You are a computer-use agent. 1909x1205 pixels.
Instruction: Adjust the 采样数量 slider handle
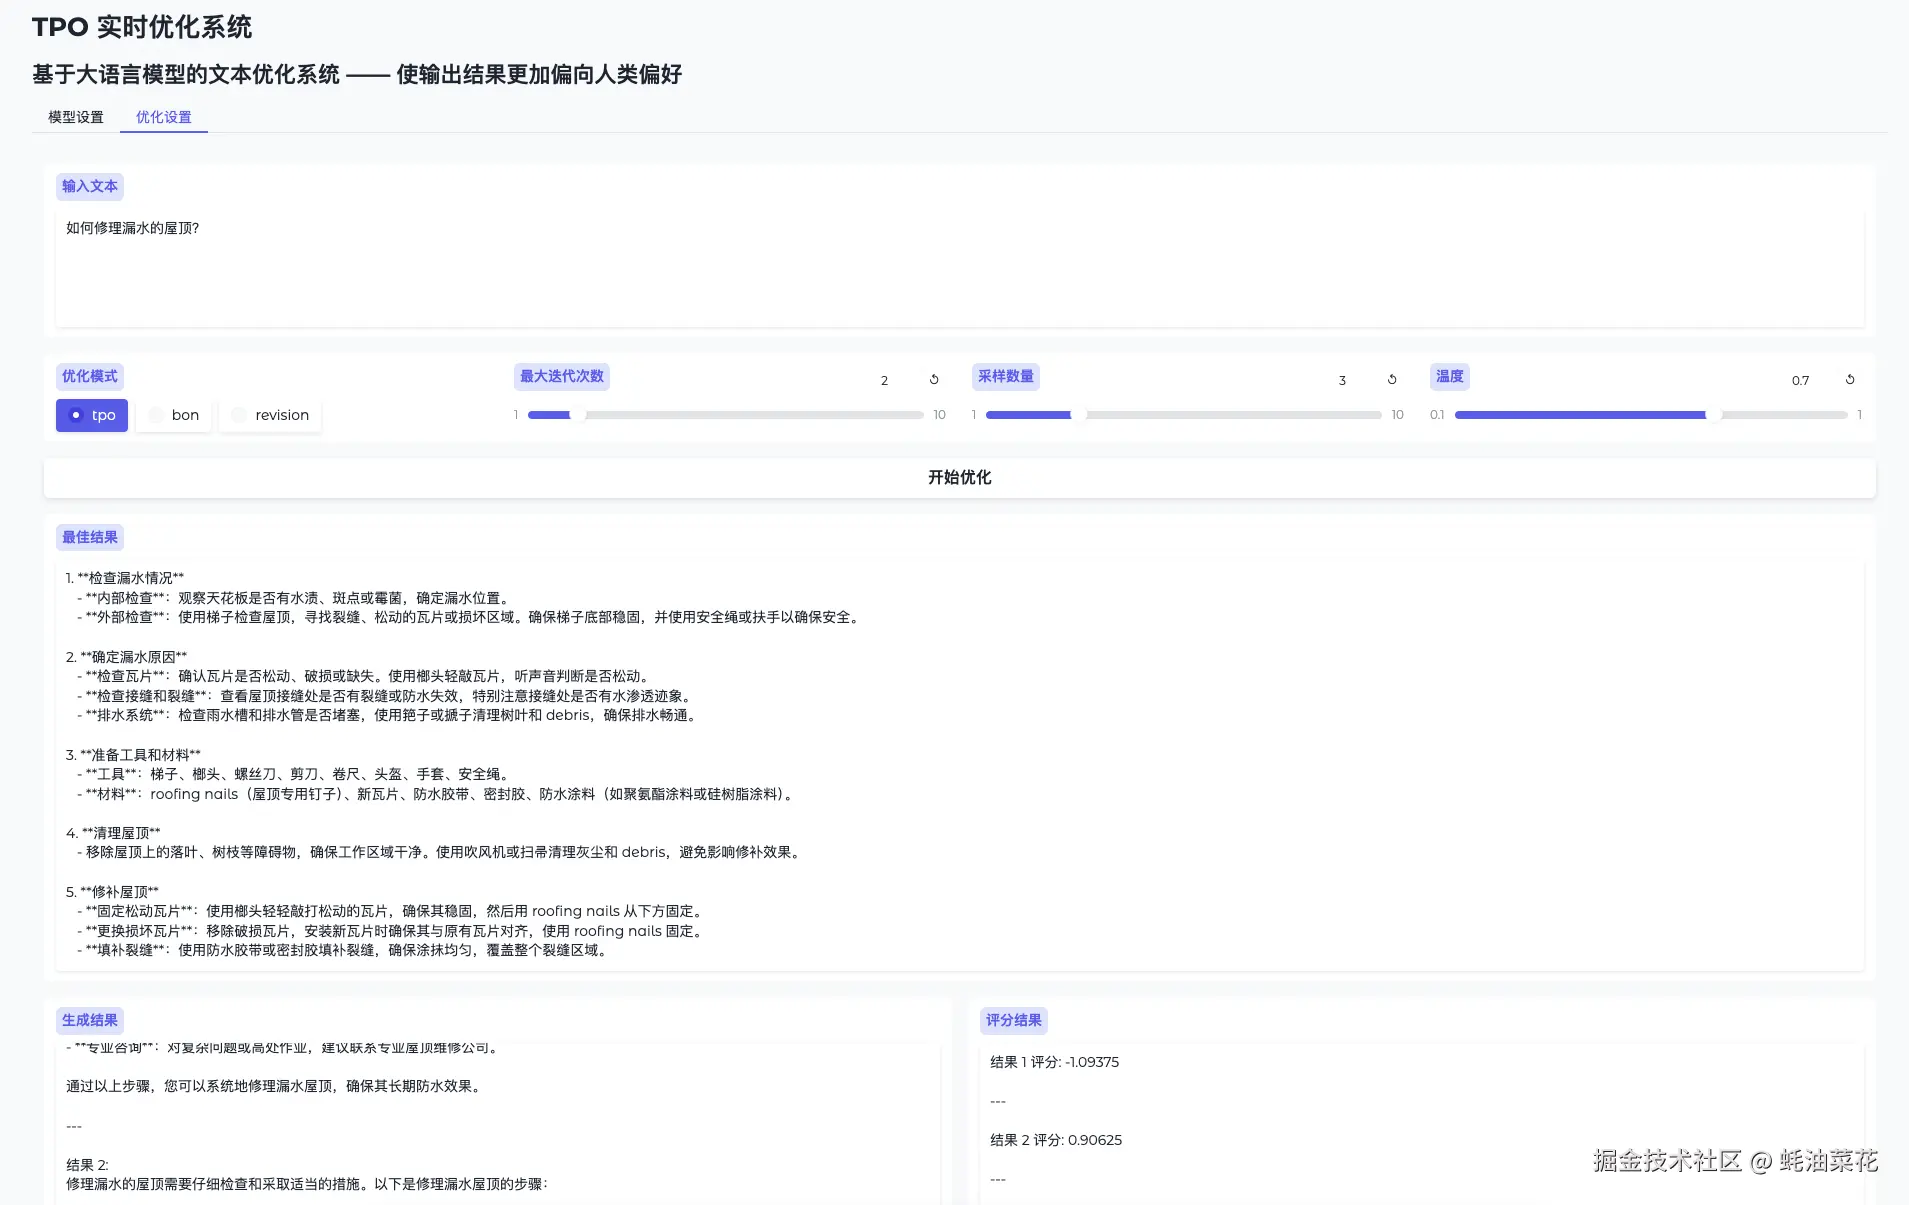click(1078, 414)
